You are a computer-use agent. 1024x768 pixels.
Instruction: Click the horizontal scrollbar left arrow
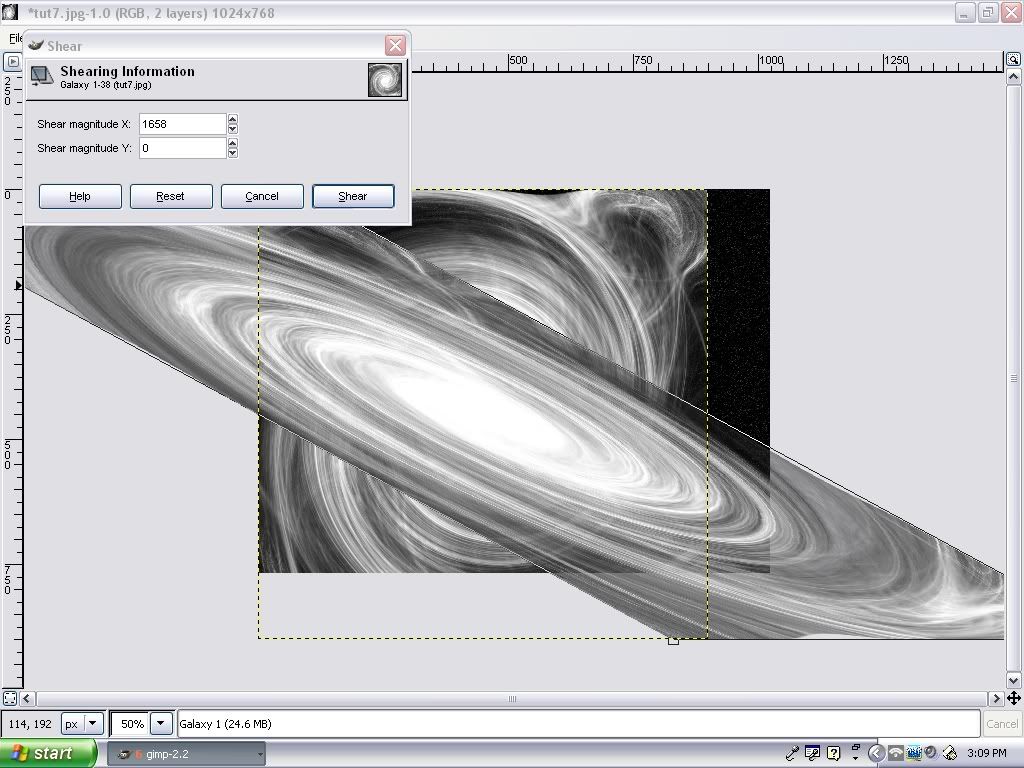[x=27, y=698]
